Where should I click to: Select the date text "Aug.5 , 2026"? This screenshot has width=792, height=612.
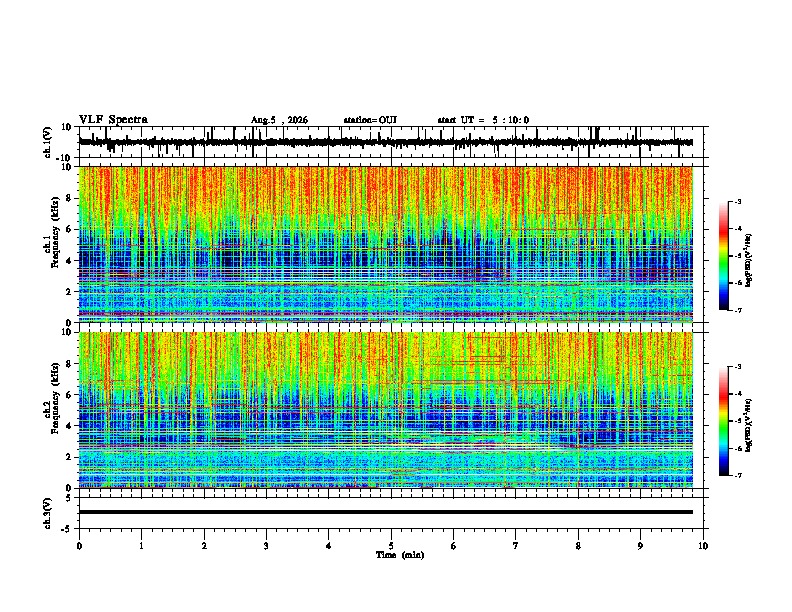coord(279,120)
